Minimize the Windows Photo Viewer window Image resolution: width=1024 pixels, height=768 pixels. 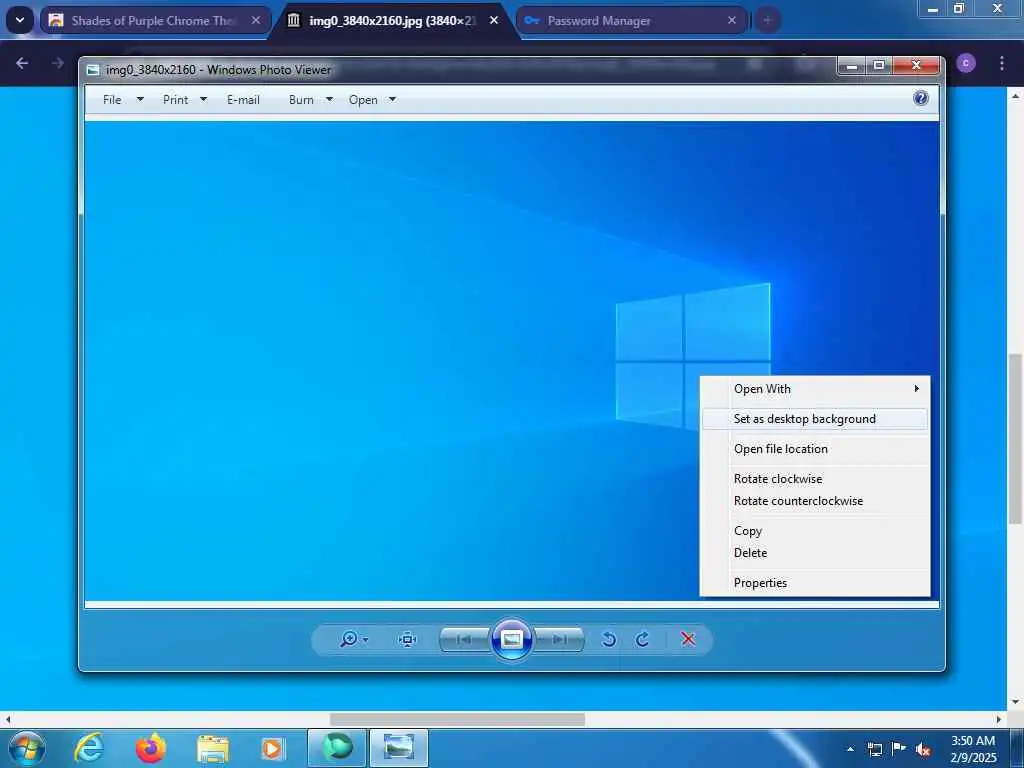852,65
